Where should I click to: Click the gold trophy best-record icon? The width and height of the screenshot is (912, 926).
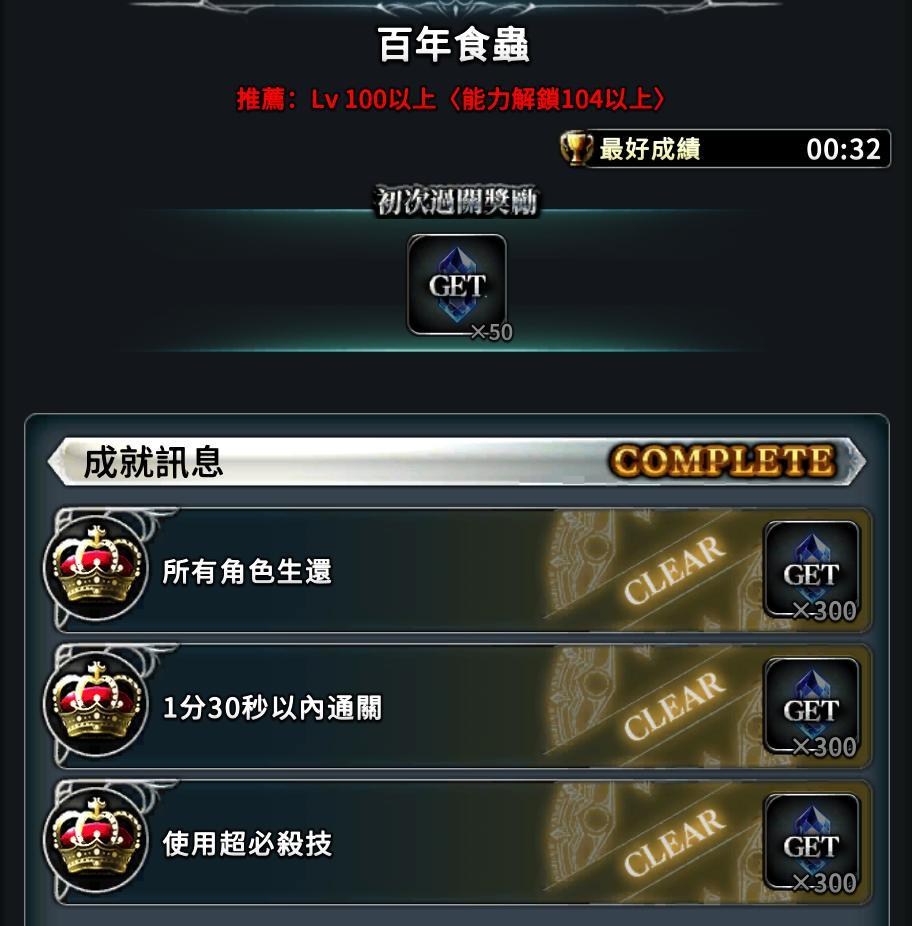coord(576,148)
